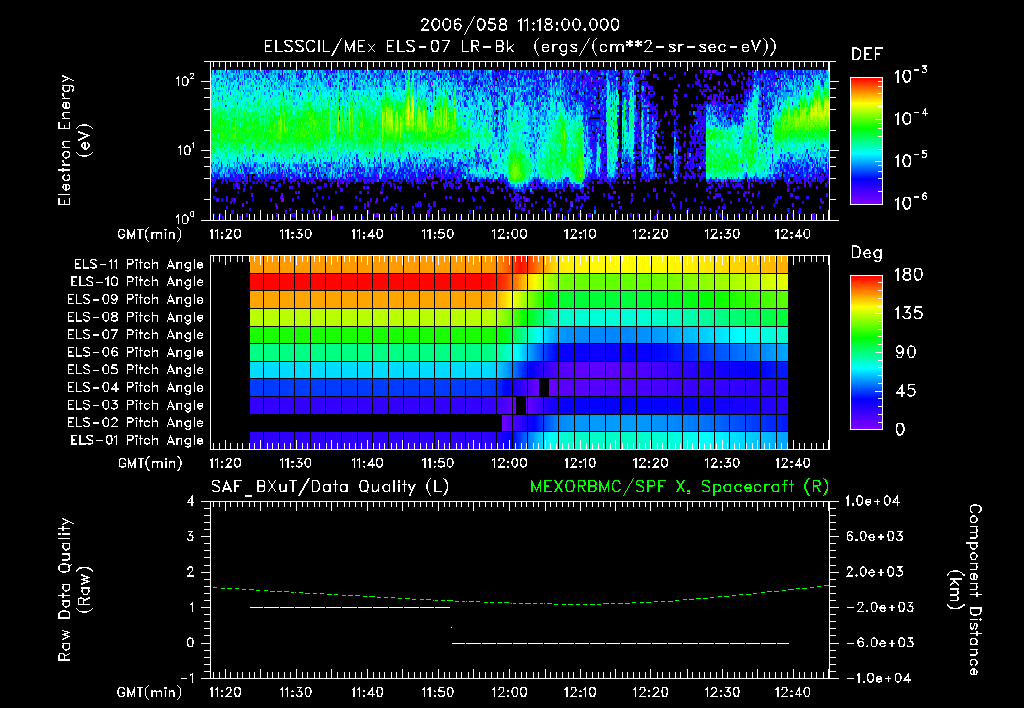1024x708 pixels.
Task: Click GMT(min) label under data quality plot
Action: click(x=150, y=692)
